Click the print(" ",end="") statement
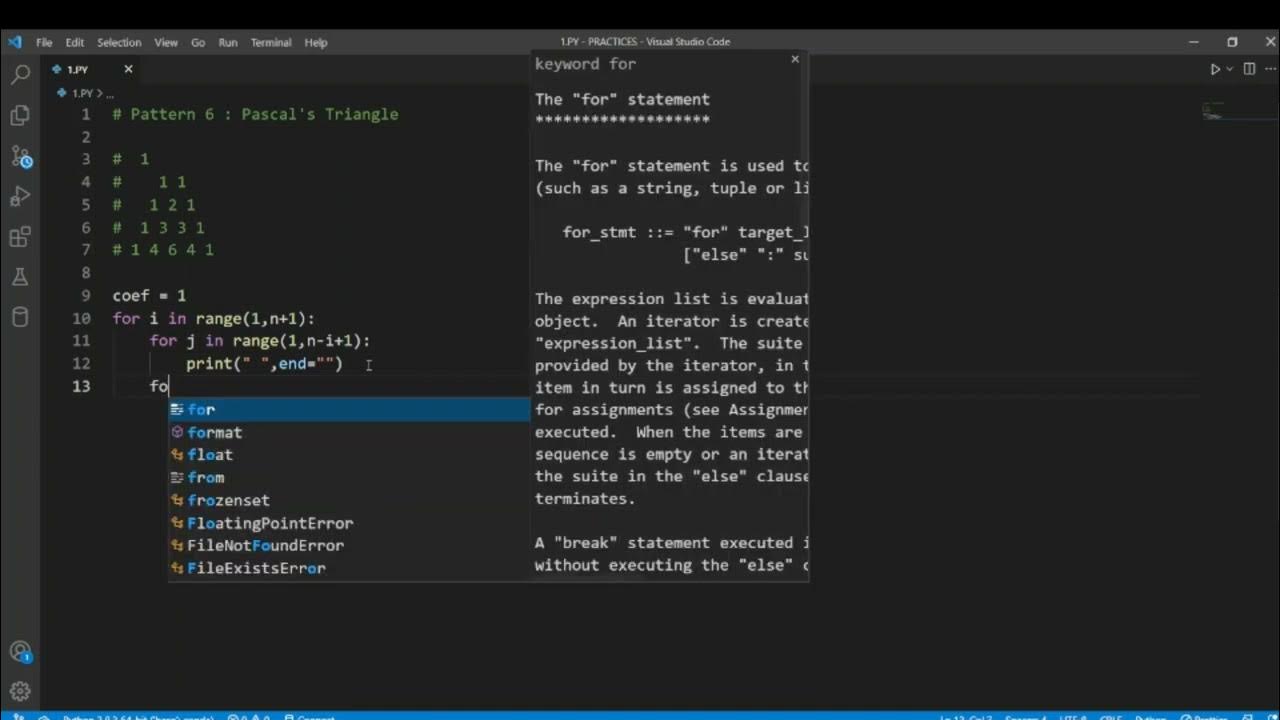The image size is (1280, 720). pos(264,364)
